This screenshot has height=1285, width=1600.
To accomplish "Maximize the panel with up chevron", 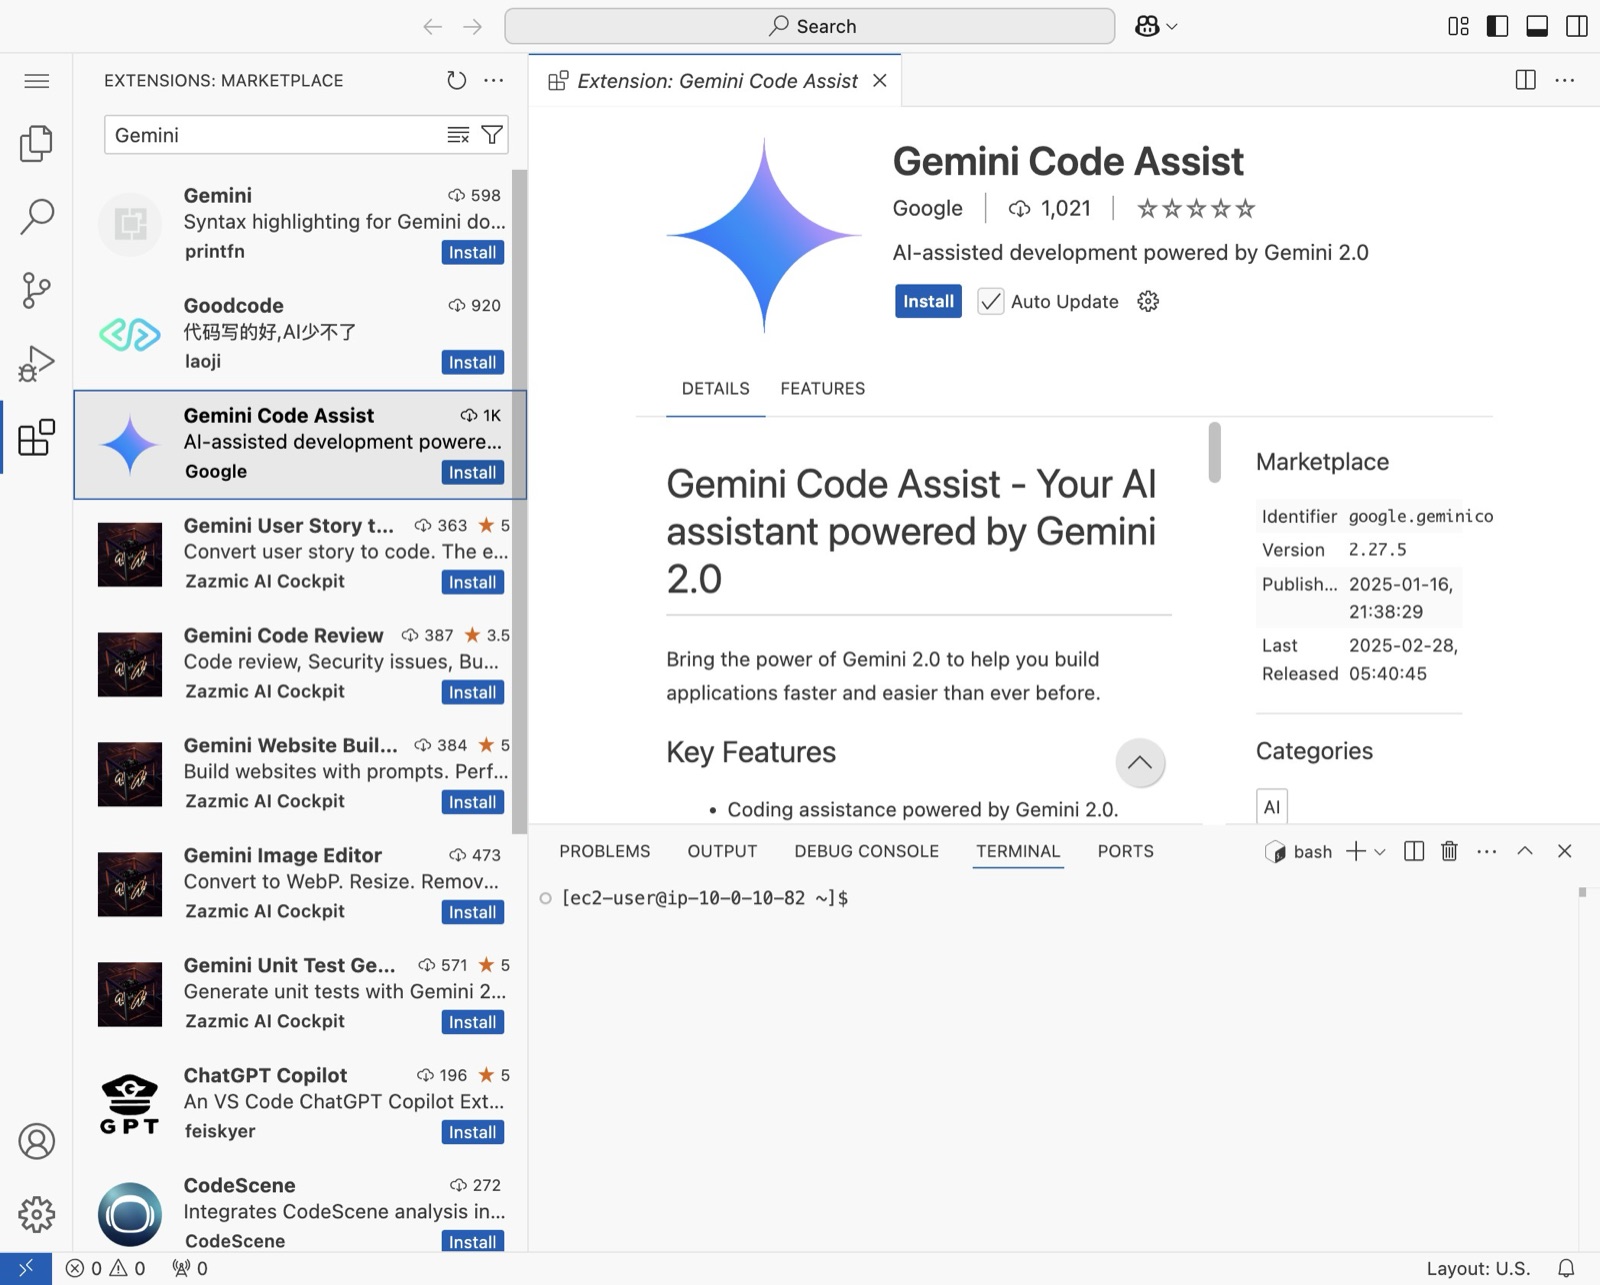I will click(x=1525, y=851).
